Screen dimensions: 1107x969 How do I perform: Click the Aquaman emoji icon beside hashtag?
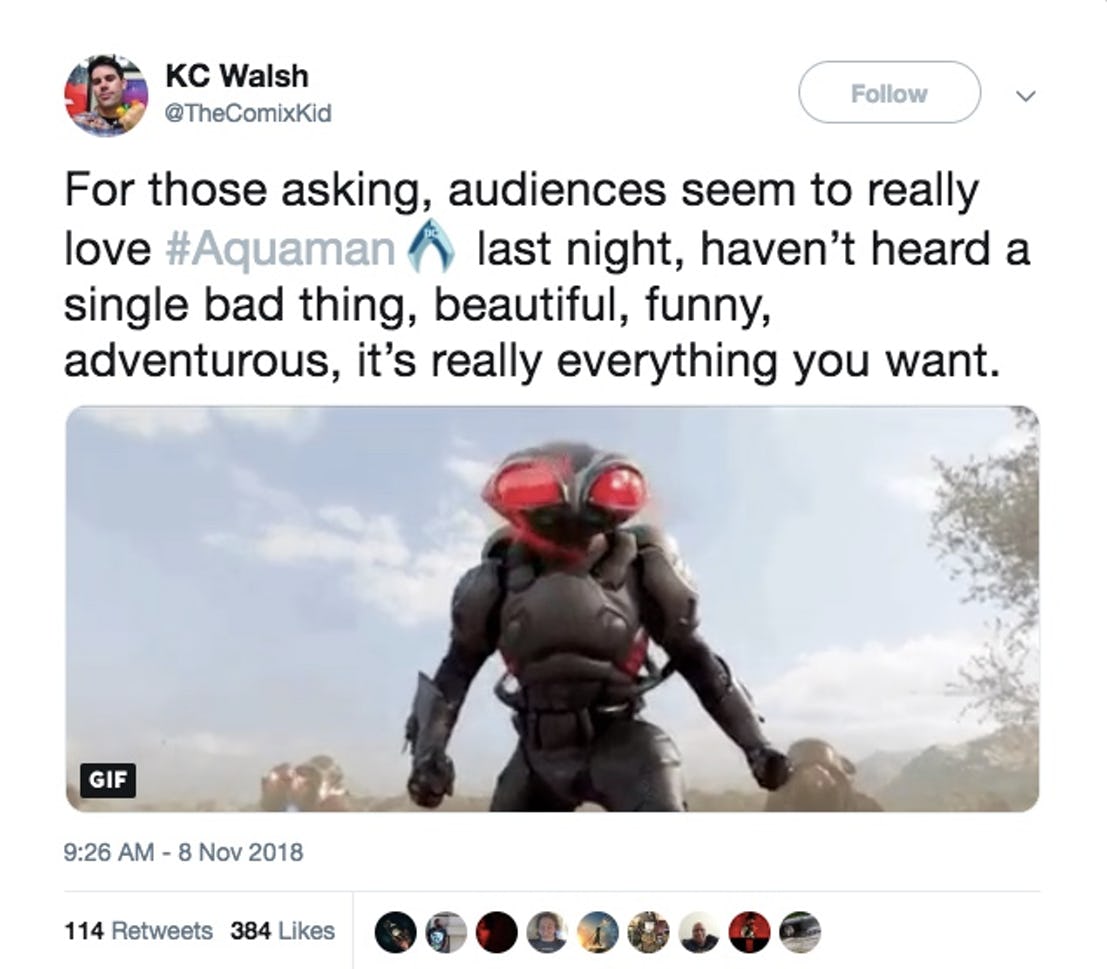coord(431,247)
